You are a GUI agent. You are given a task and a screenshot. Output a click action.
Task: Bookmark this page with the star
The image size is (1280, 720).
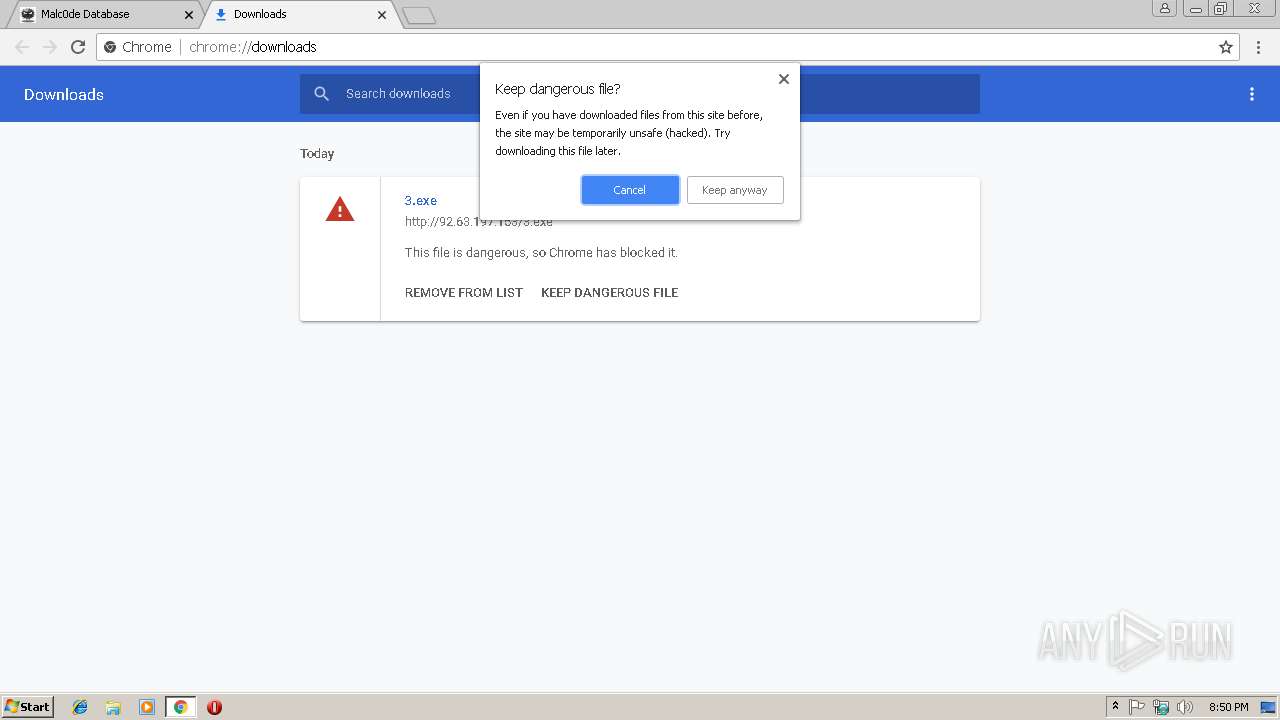(x=1226, y=47)
